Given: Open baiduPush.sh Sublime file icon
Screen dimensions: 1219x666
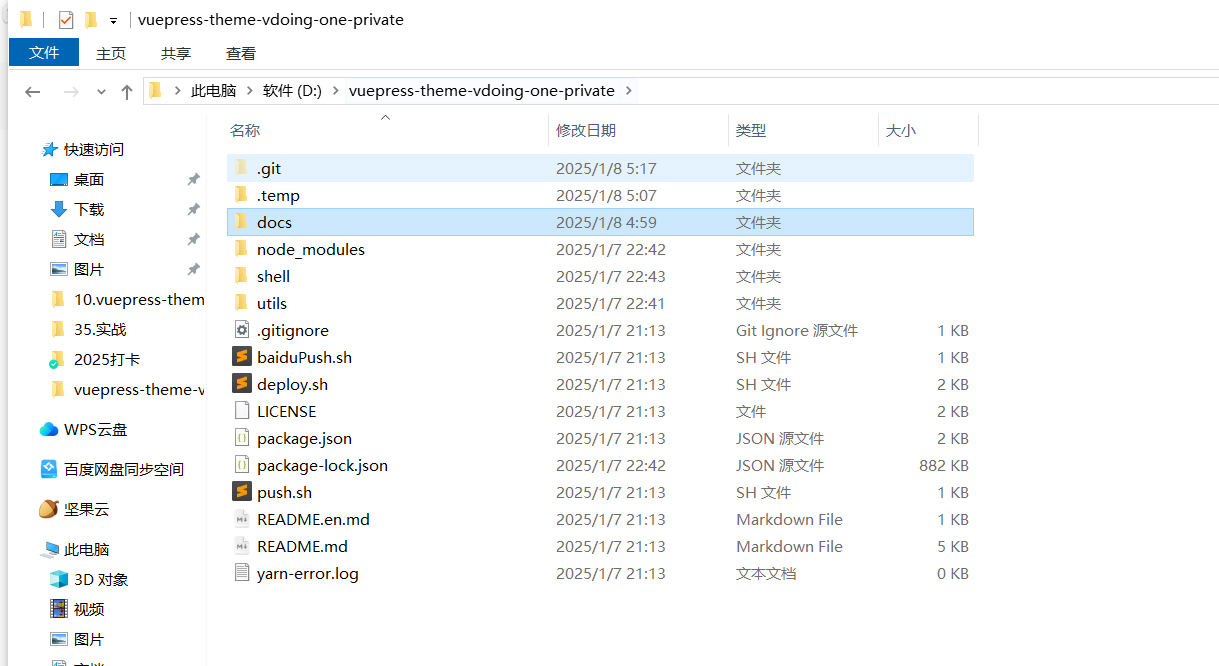Looking at the screenshot, I should (x=241, y=357).
